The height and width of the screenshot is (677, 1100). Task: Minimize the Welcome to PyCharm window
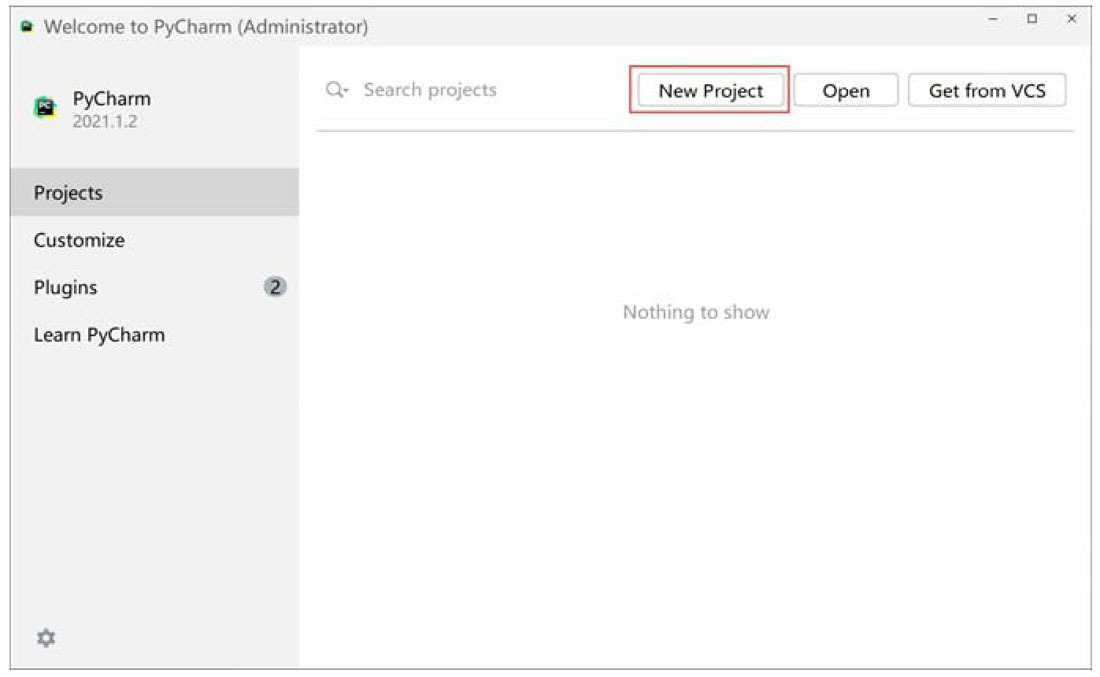[x=993, y=20]
